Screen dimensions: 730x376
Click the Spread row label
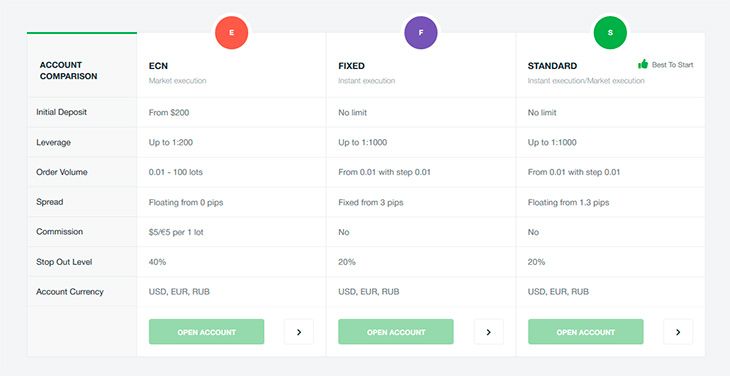point(49,202)
